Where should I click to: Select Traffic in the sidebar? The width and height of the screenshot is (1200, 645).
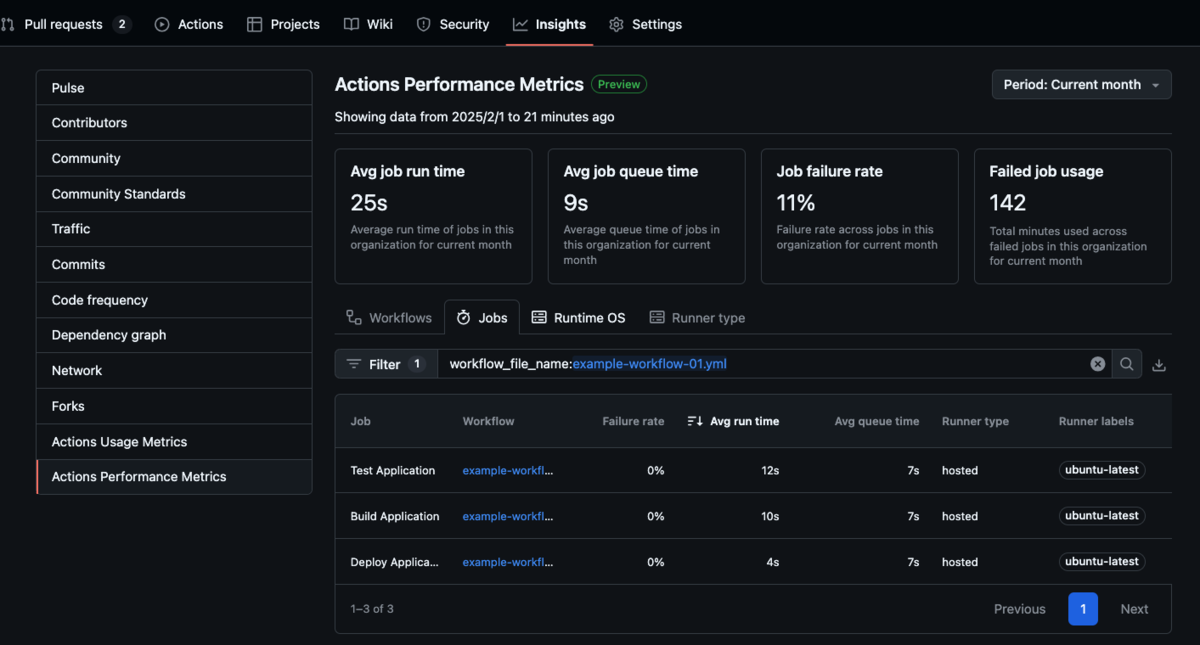tap(174, 229)
